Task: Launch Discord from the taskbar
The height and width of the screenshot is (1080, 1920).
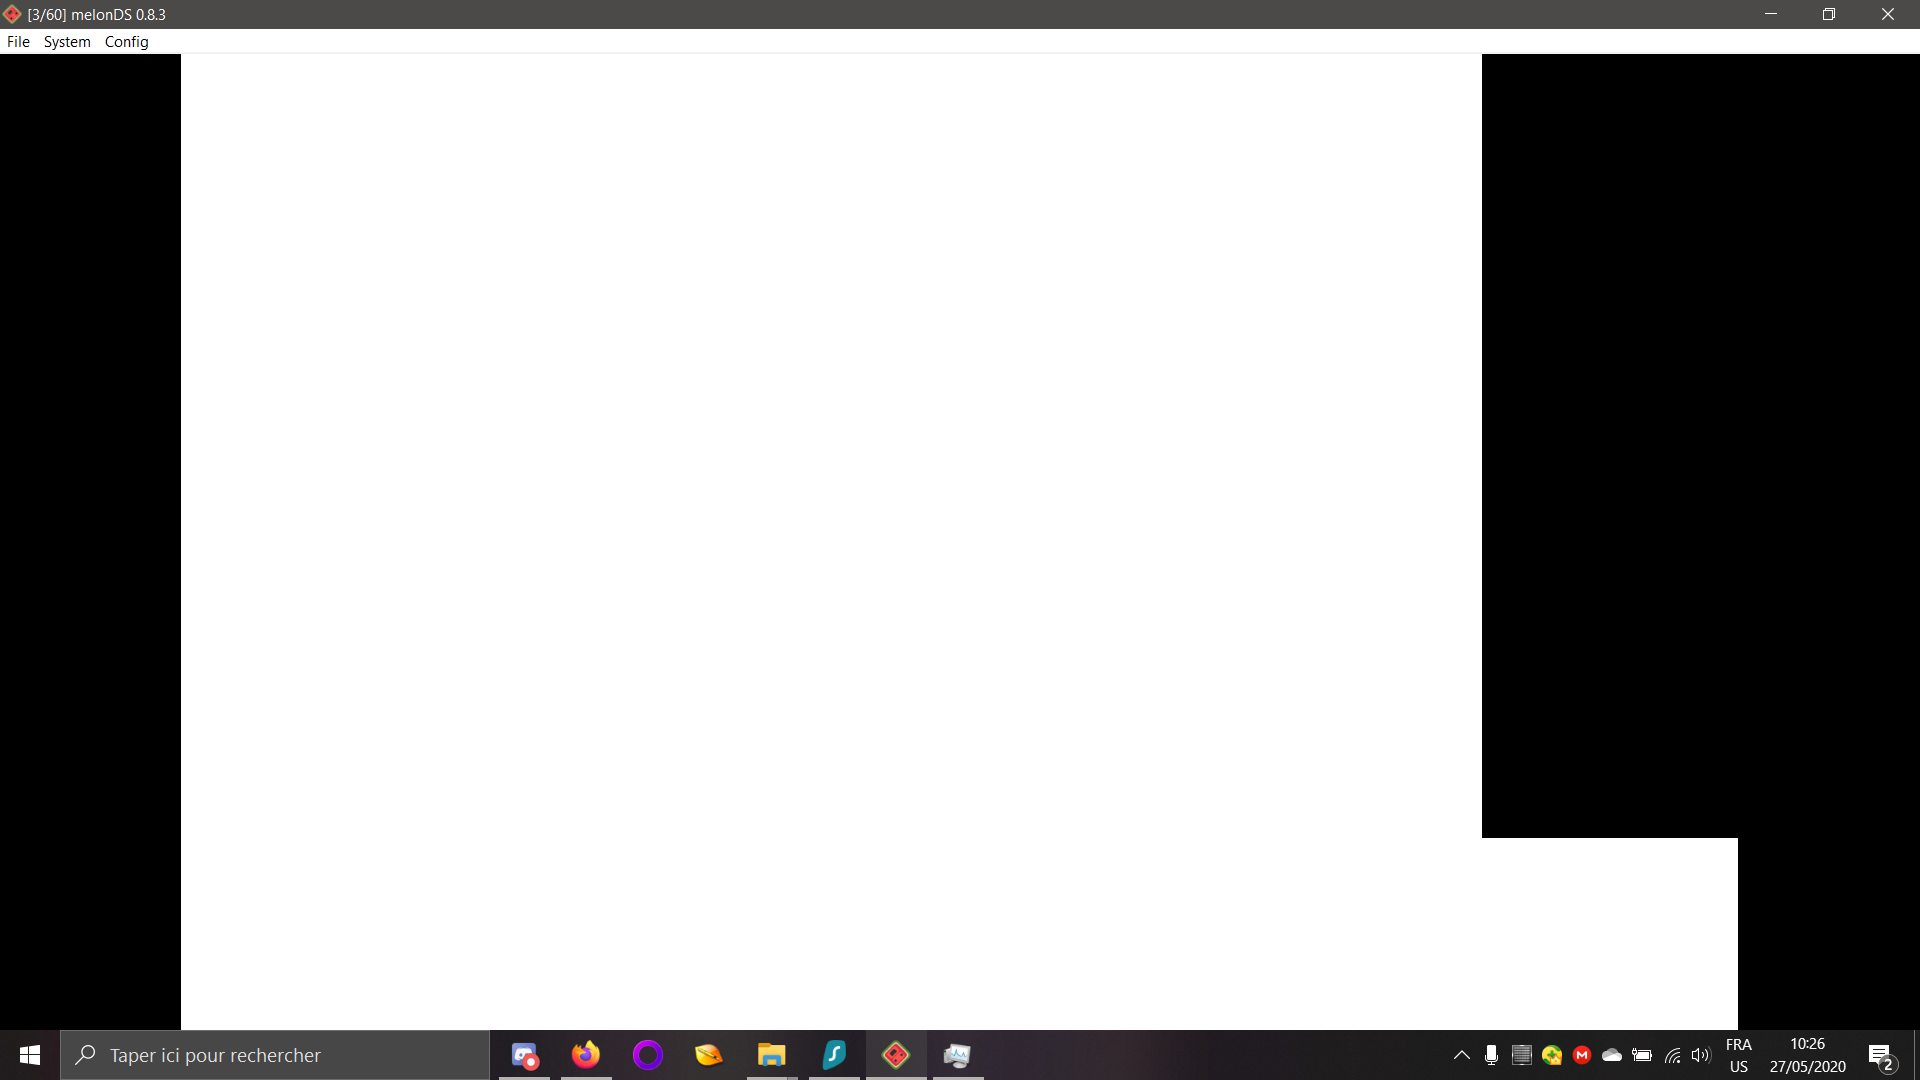Action: coord(524,1054)
